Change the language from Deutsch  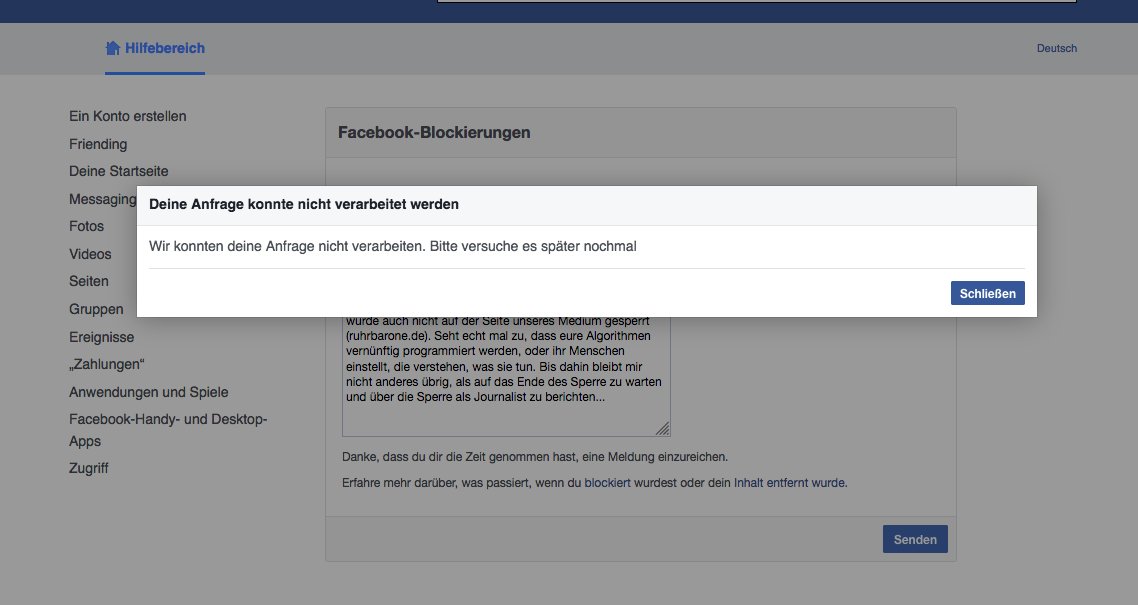point(1056,47)
